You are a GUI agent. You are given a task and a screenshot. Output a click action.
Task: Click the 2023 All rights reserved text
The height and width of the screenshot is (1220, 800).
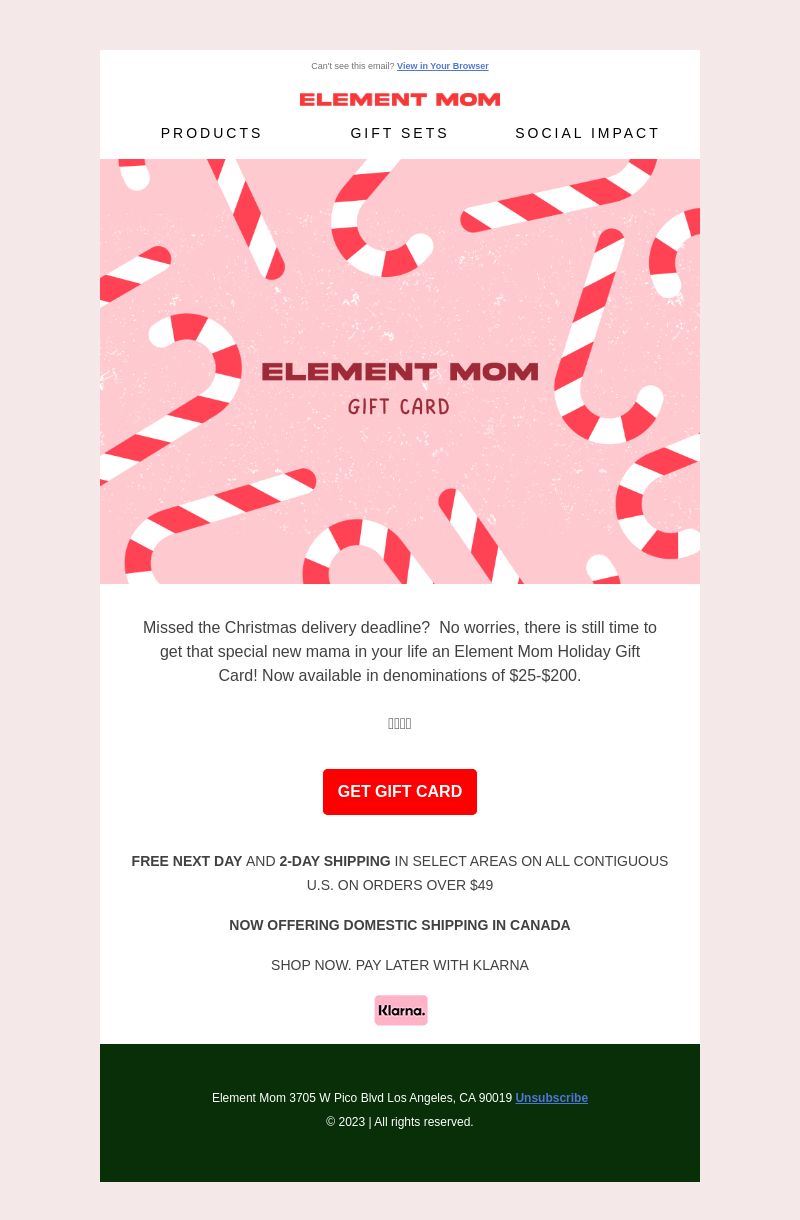400,1122
